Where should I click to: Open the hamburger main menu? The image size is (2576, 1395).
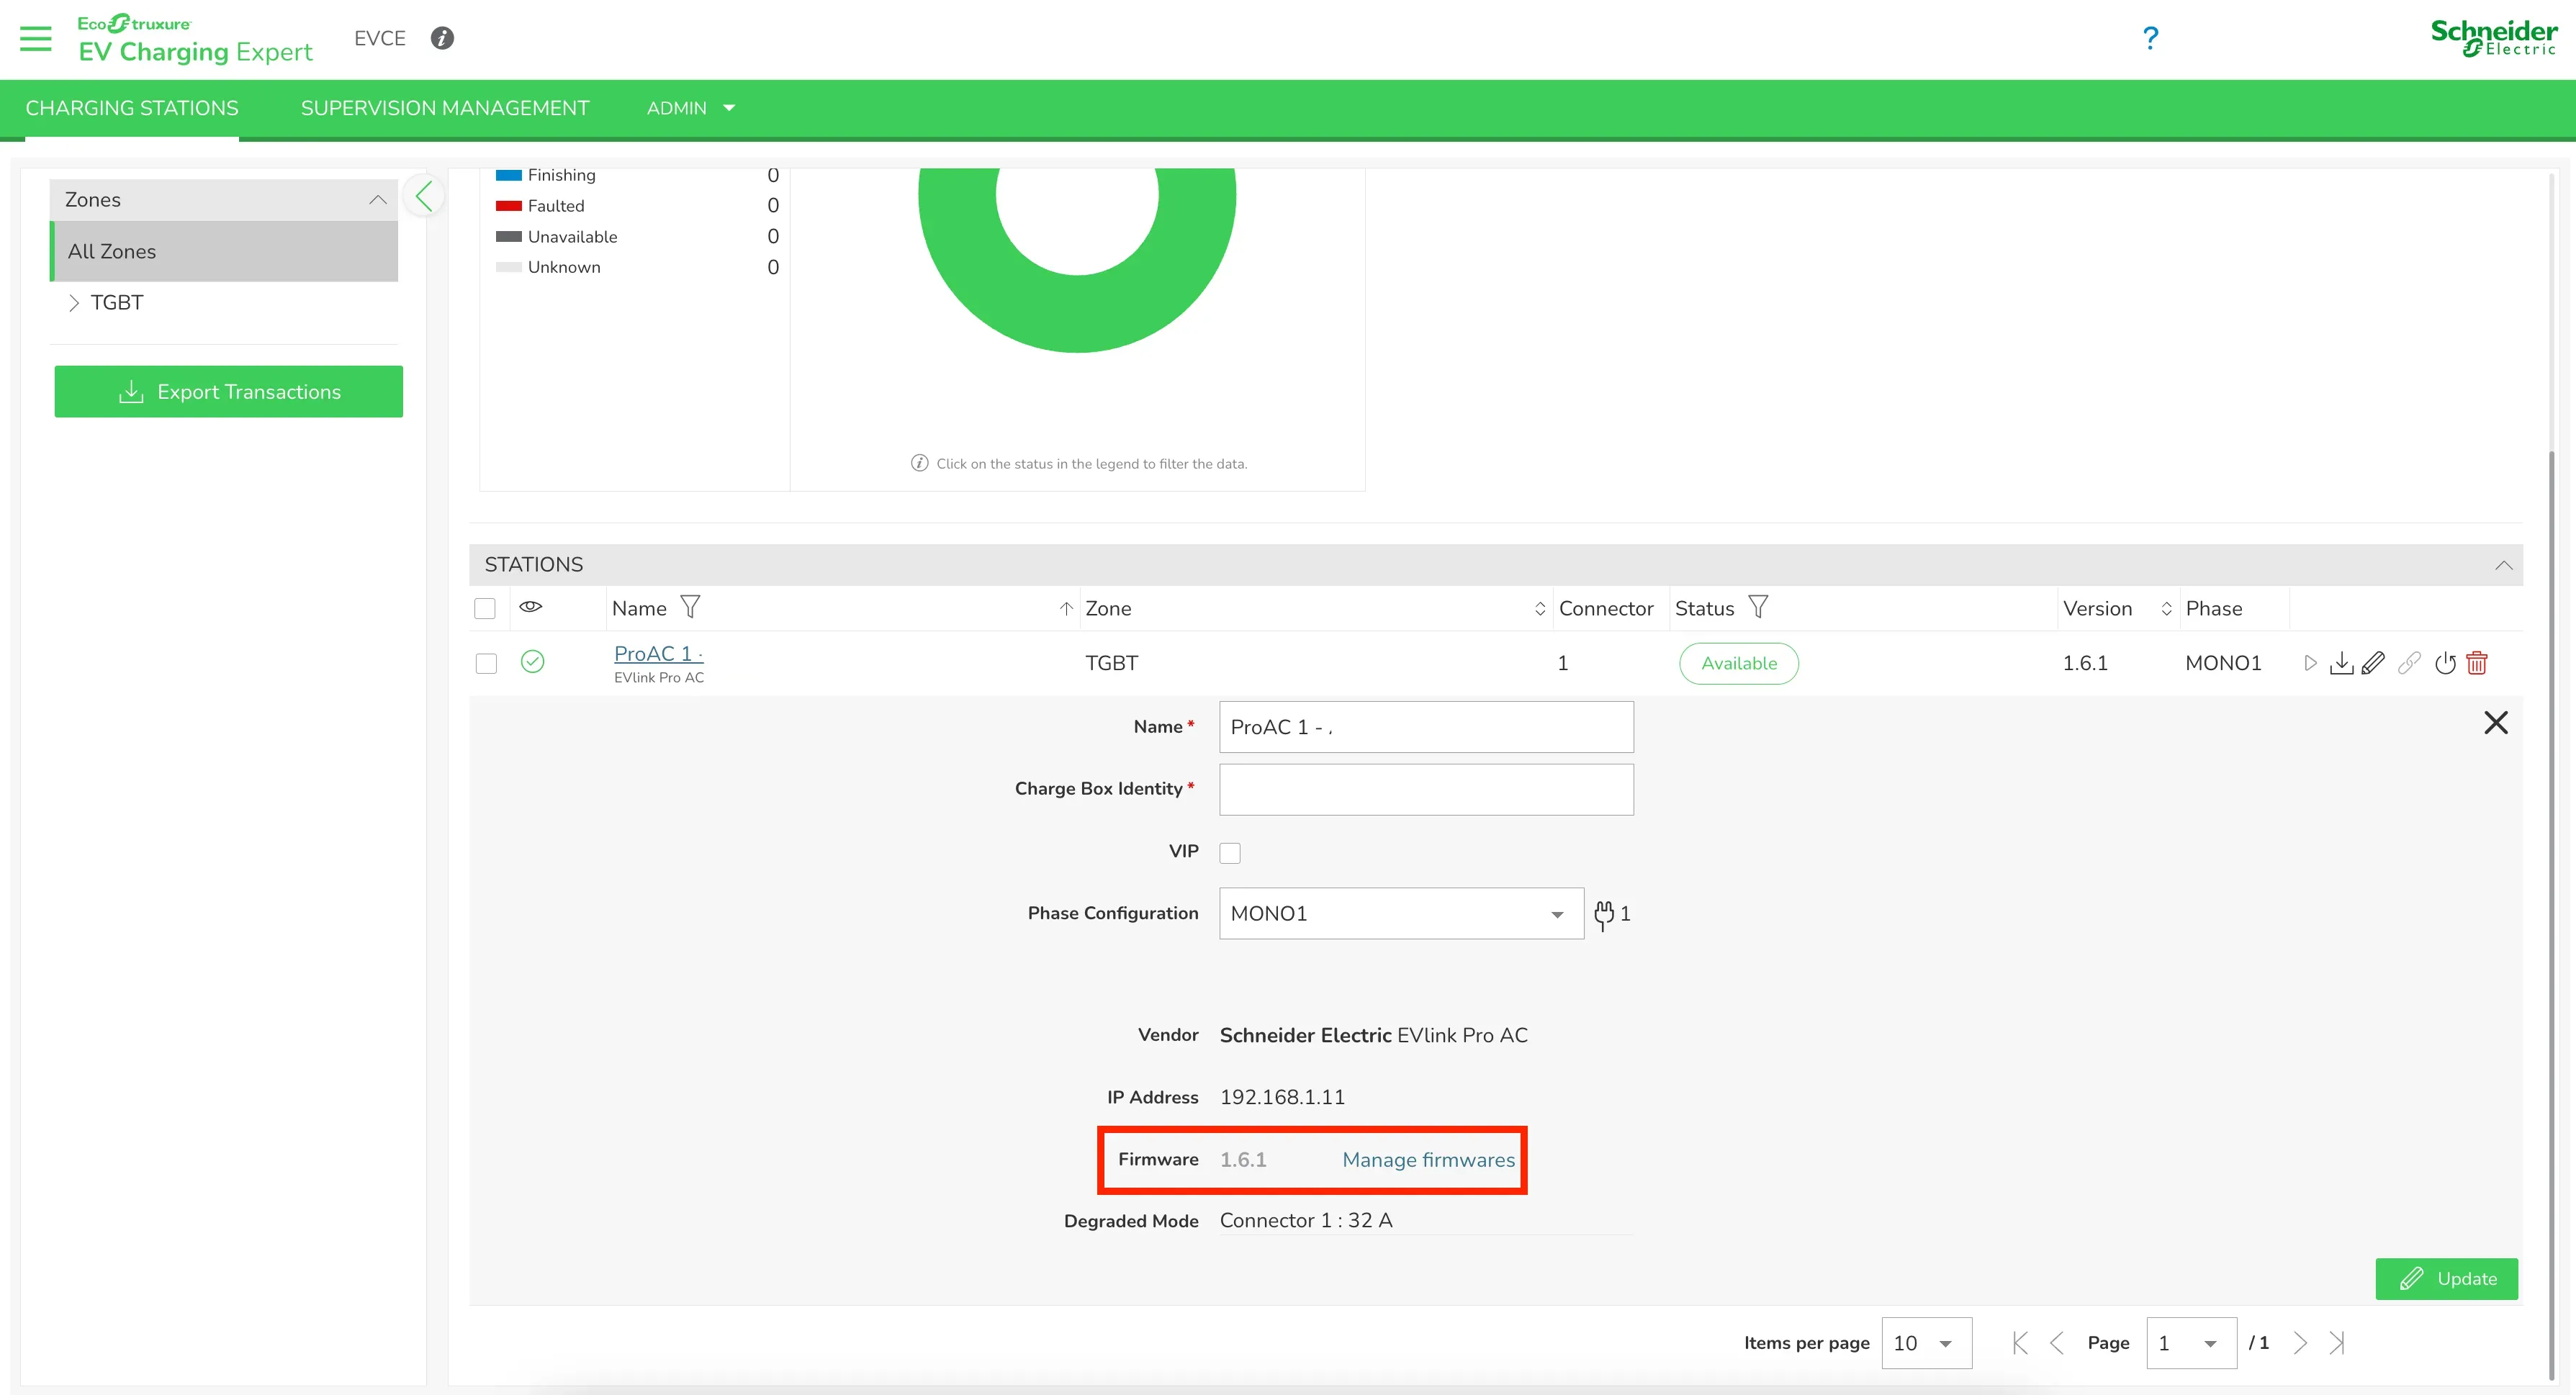(x=36, y=38)
